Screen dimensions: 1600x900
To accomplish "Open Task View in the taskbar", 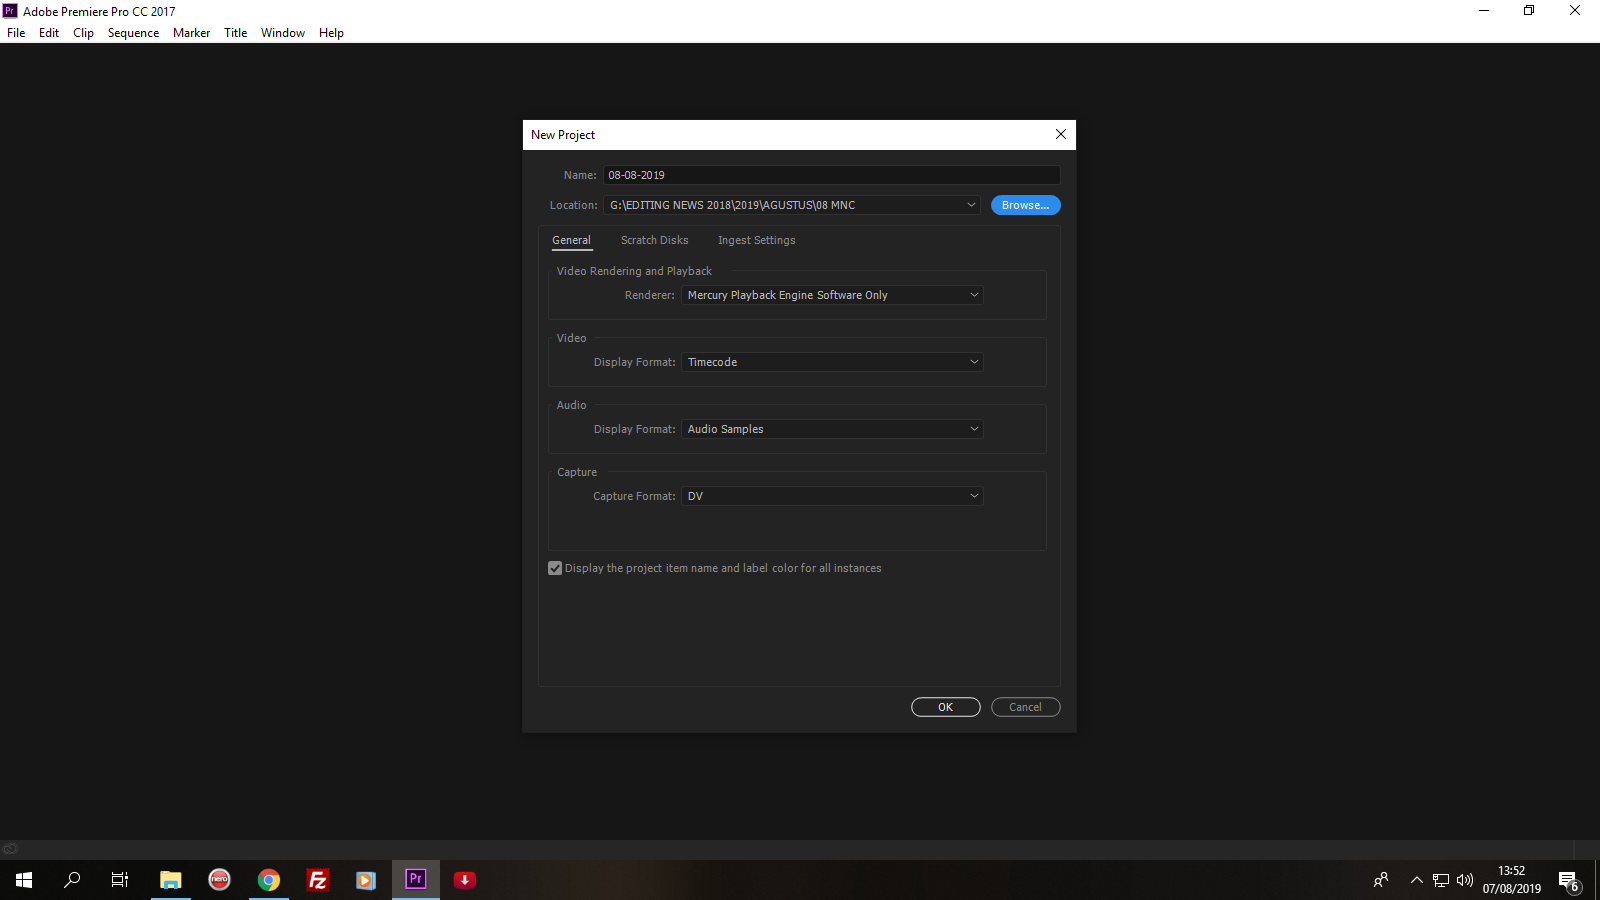I will [120, 880].
